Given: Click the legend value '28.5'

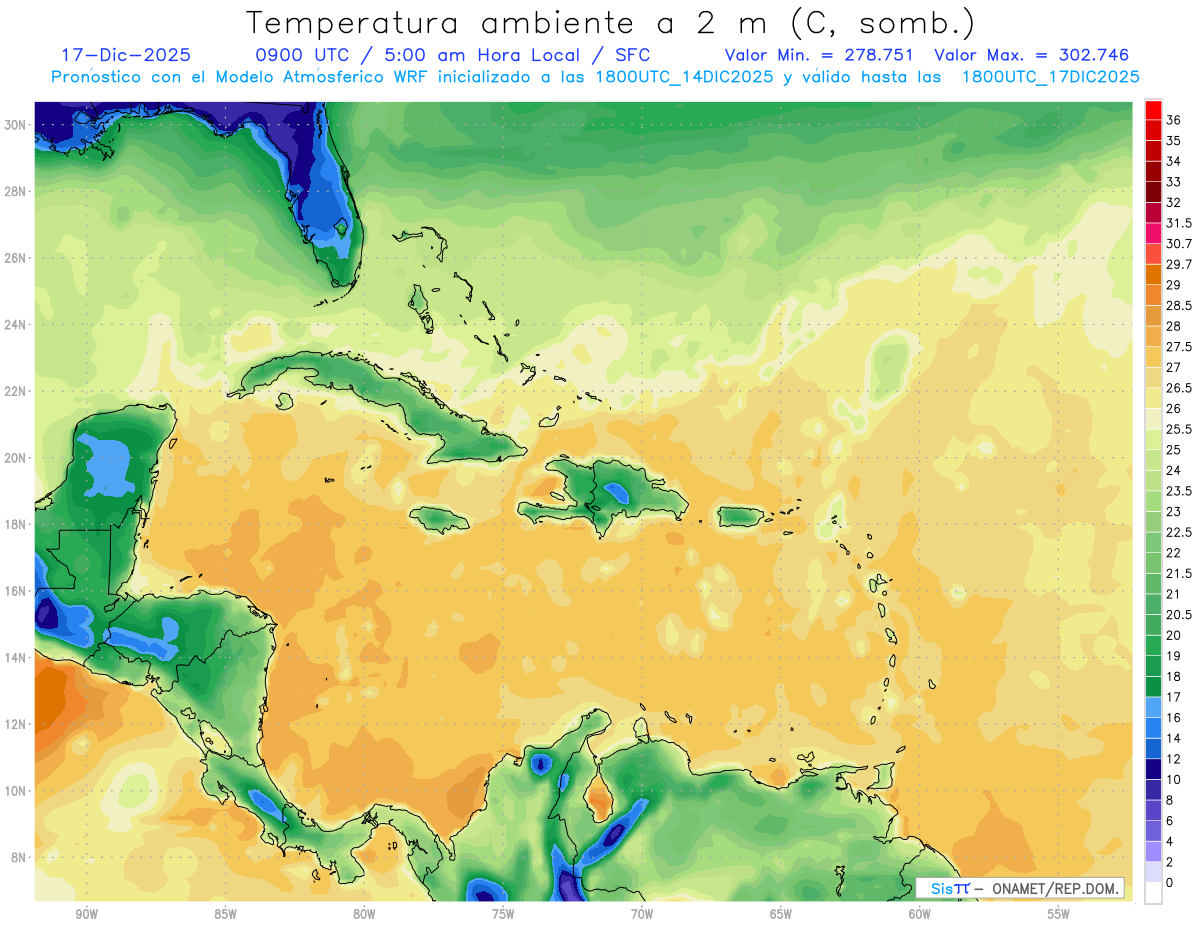Looking at the screenshot, I should click(x=1179, y=306).
